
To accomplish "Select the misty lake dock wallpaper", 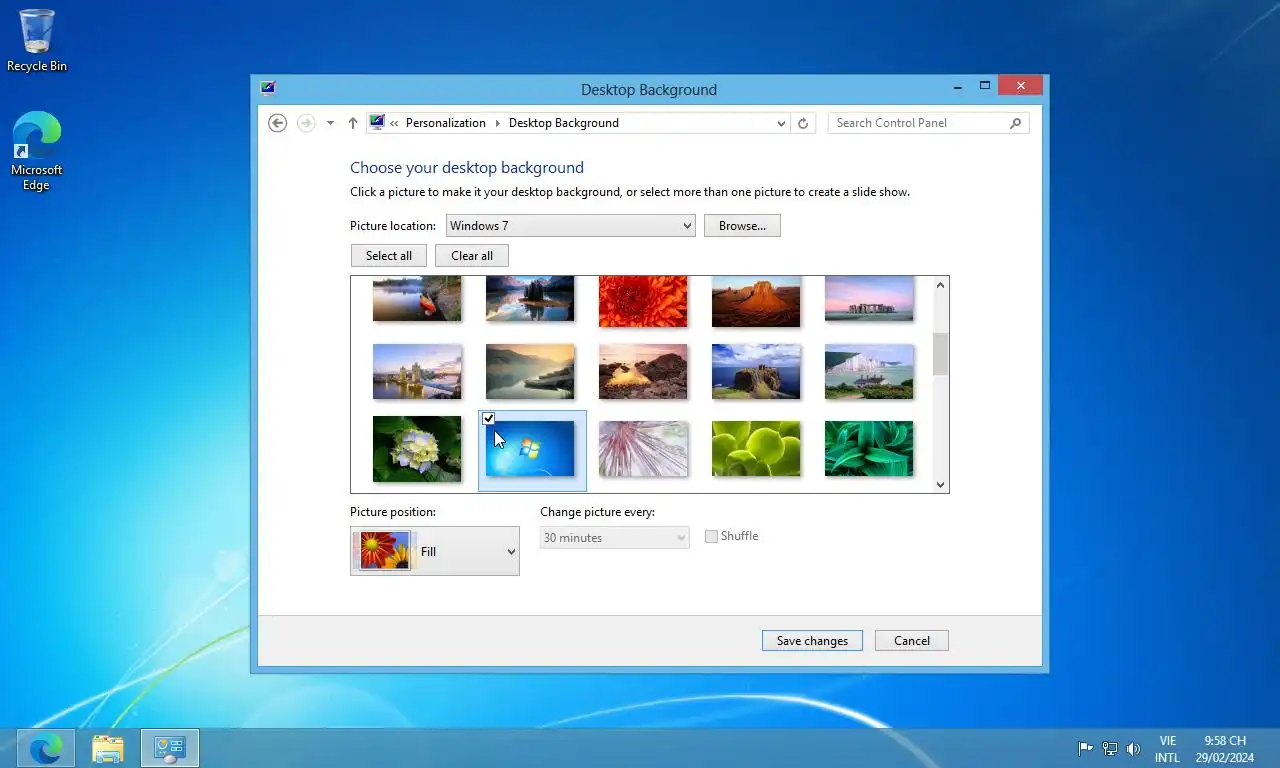I will pyautogui.click(x=530, y=372).
